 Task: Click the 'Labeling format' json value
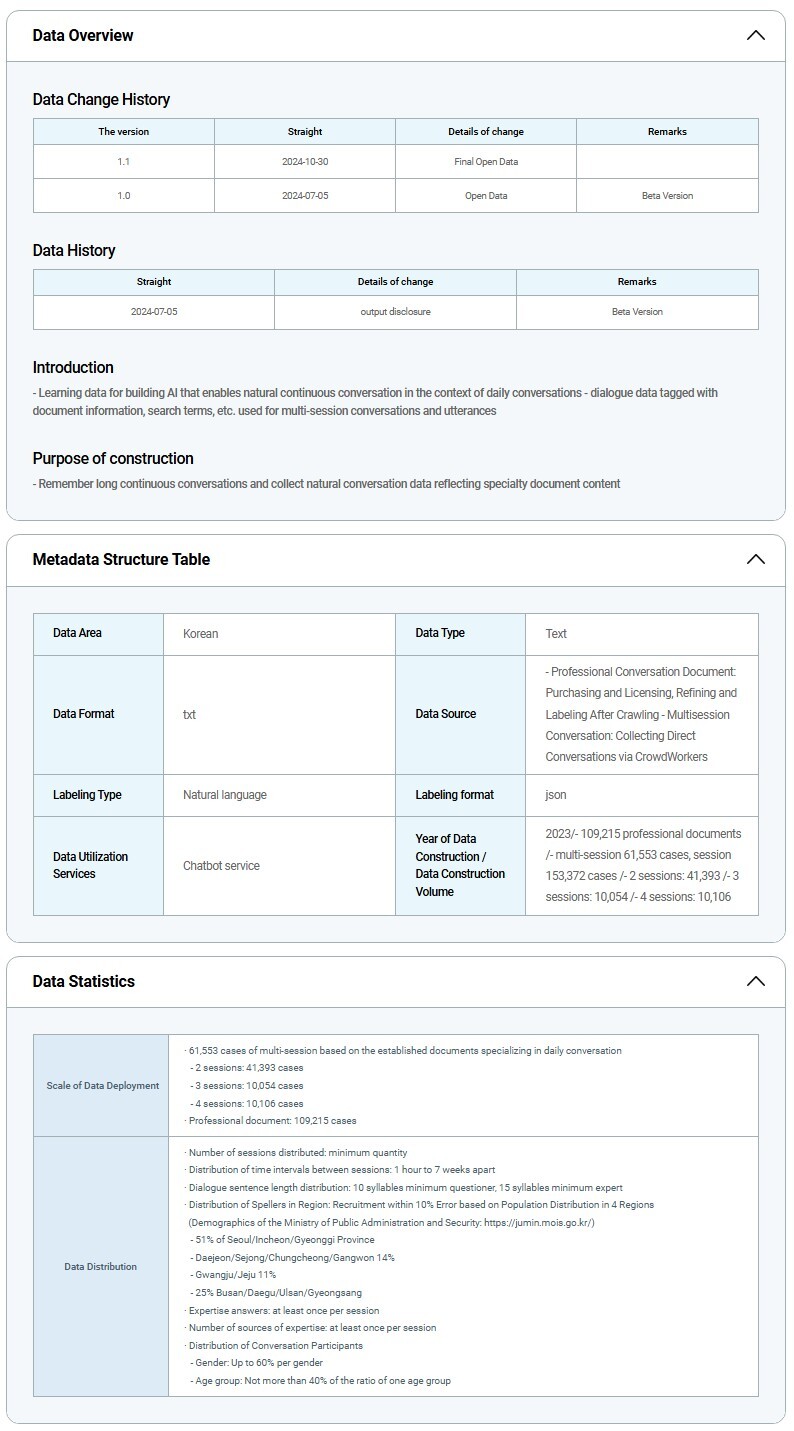pos(556,795)
